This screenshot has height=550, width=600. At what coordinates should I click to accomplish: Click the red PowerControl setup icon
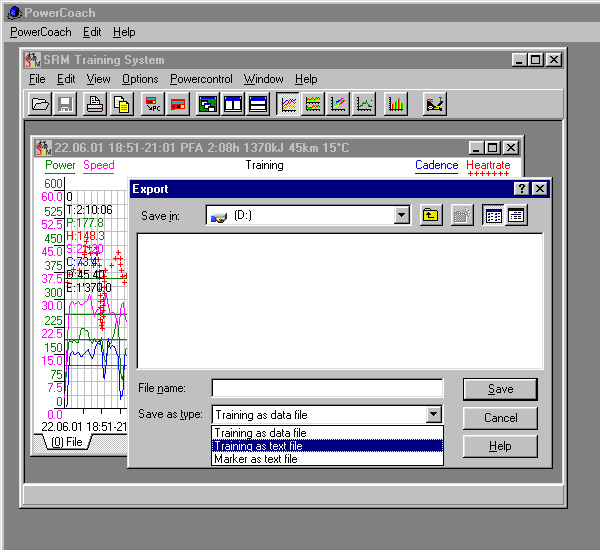[x=178, y=104]
